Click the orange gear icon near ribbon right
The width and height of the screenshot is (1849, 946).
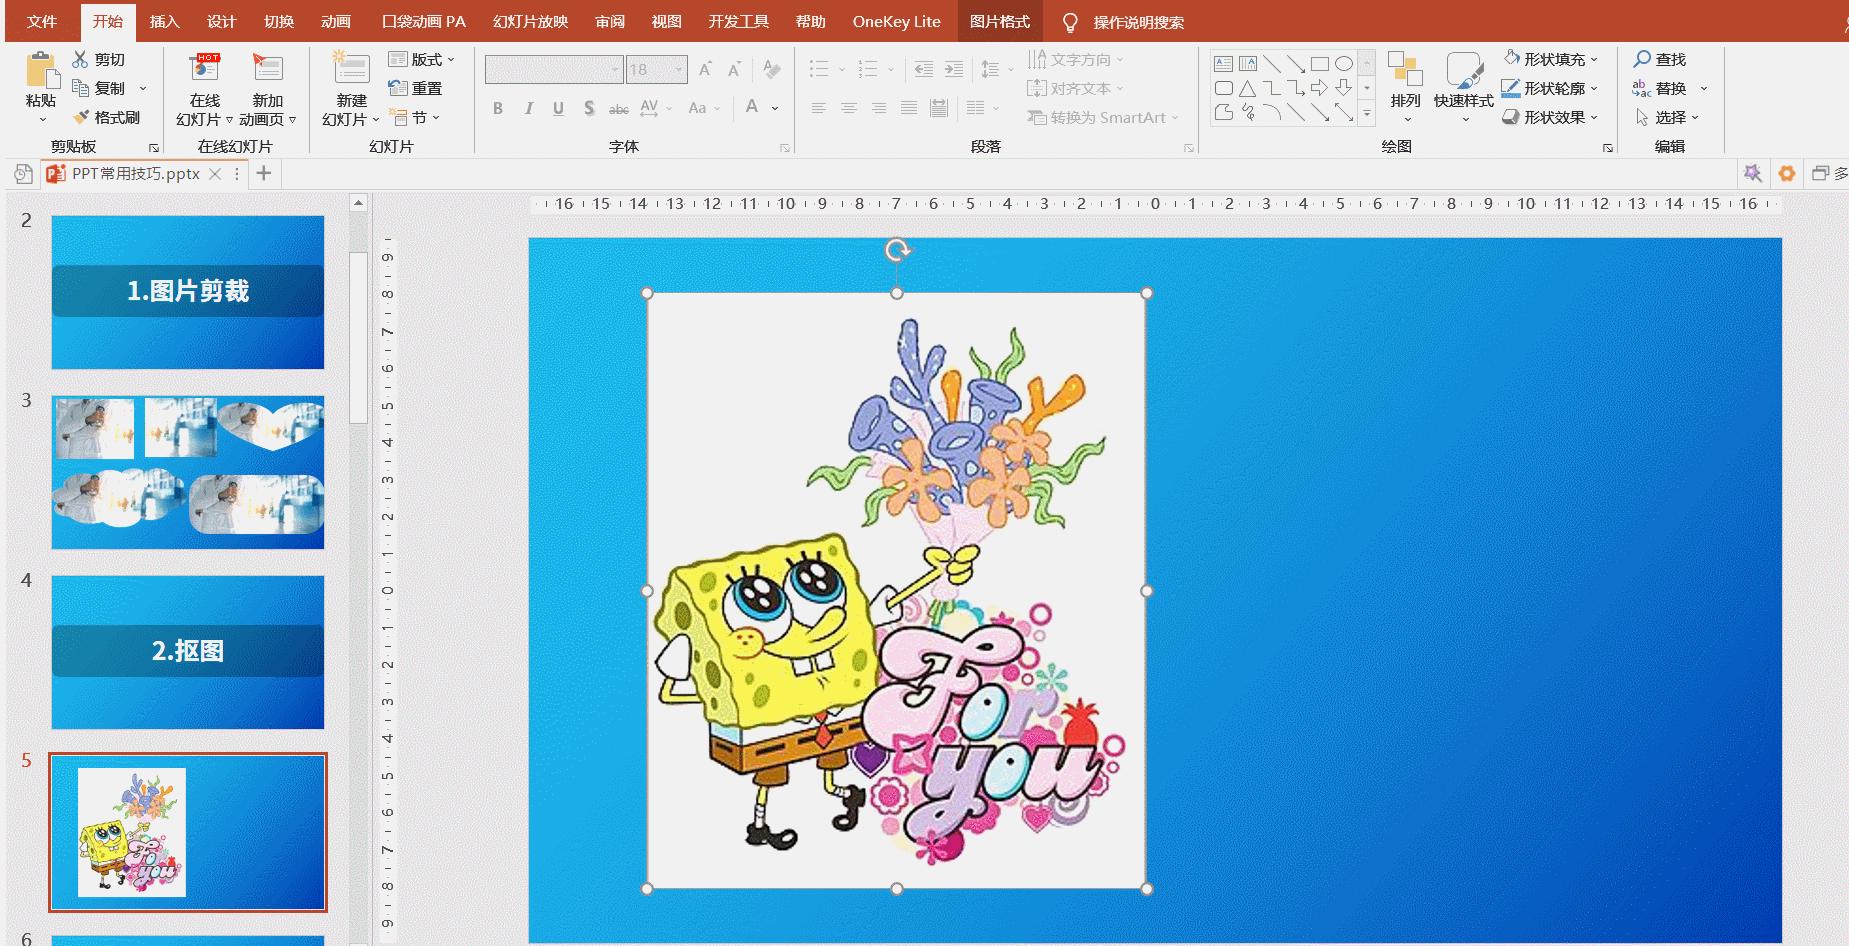1786,174
